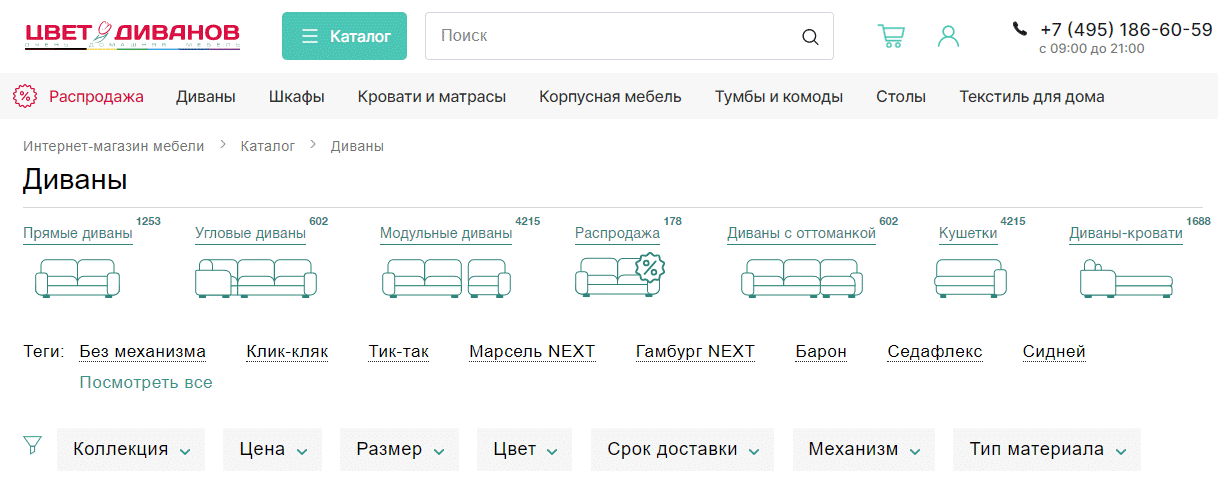Select the Марсель NEXT tag

point(532,352)
